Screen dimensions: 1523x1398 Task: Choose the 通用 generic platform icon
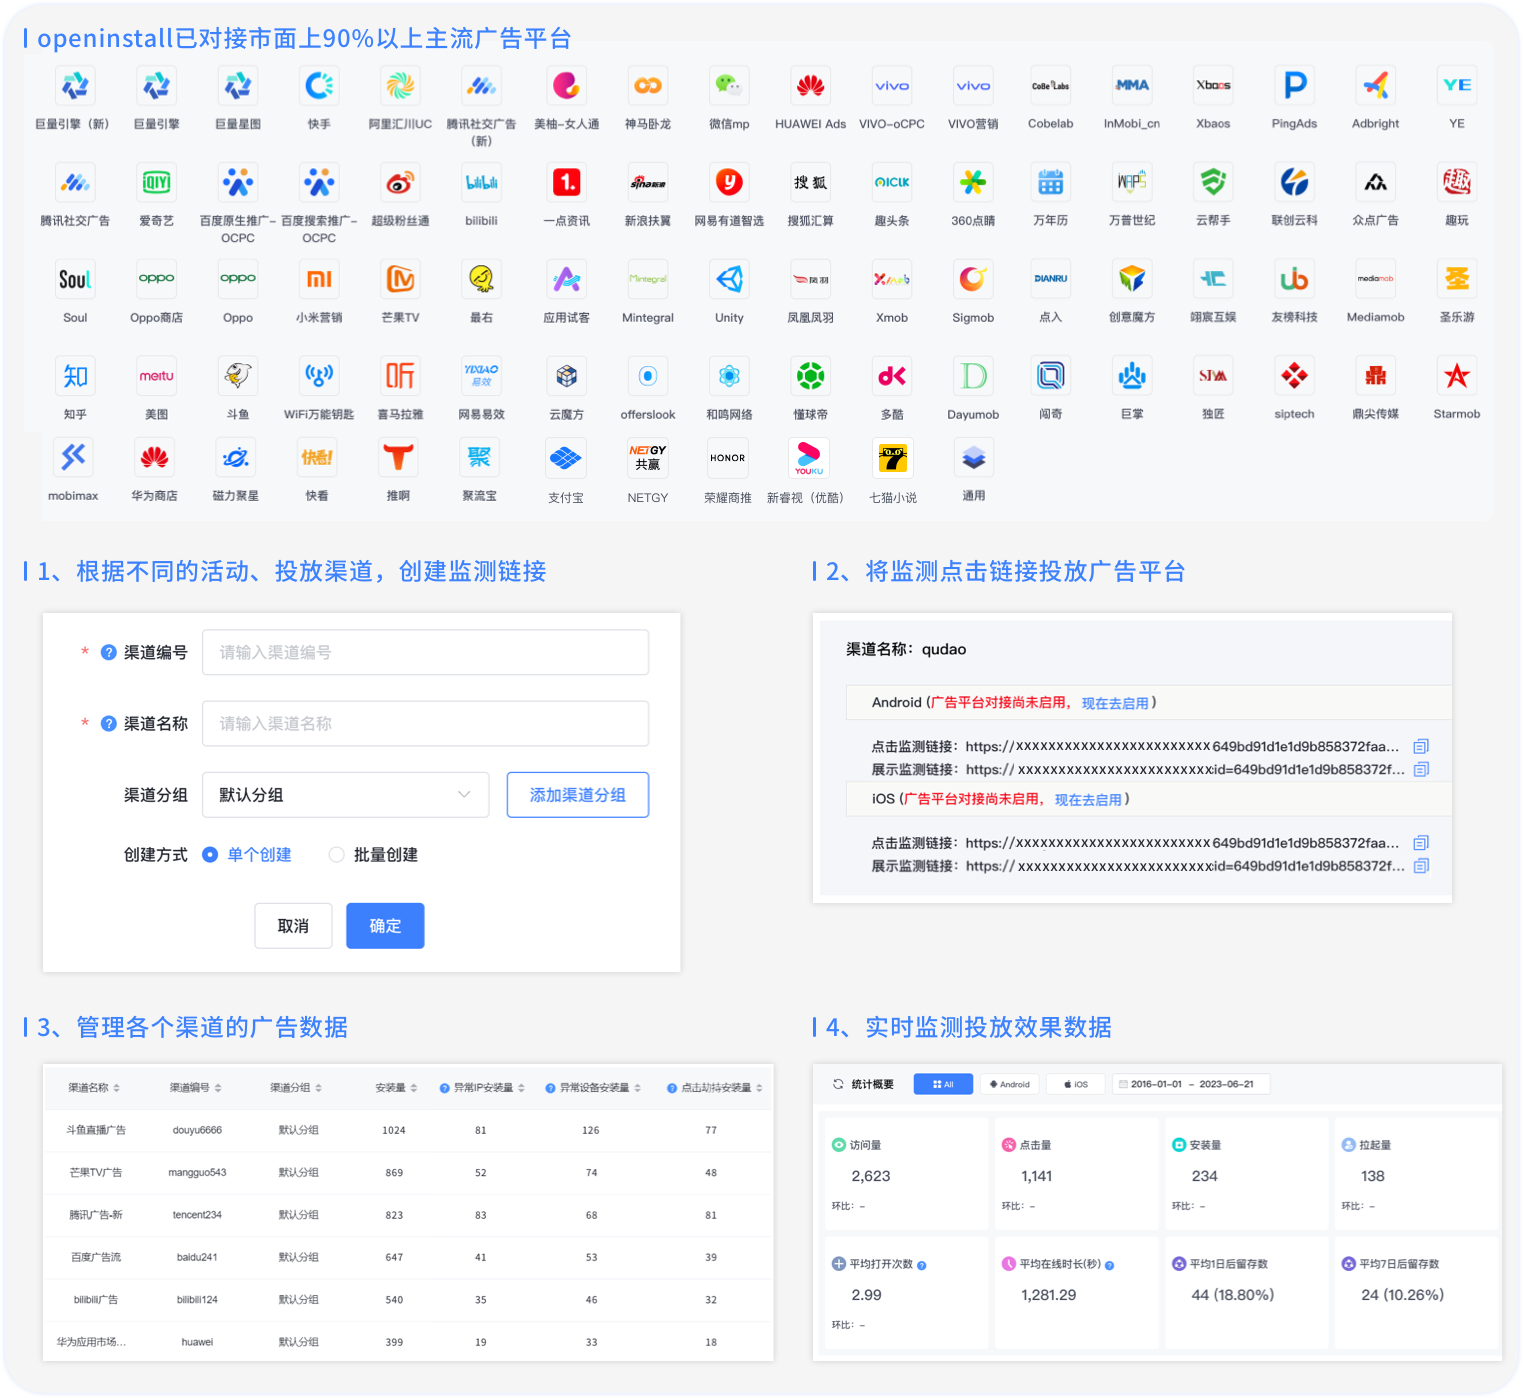click(974, 459)
